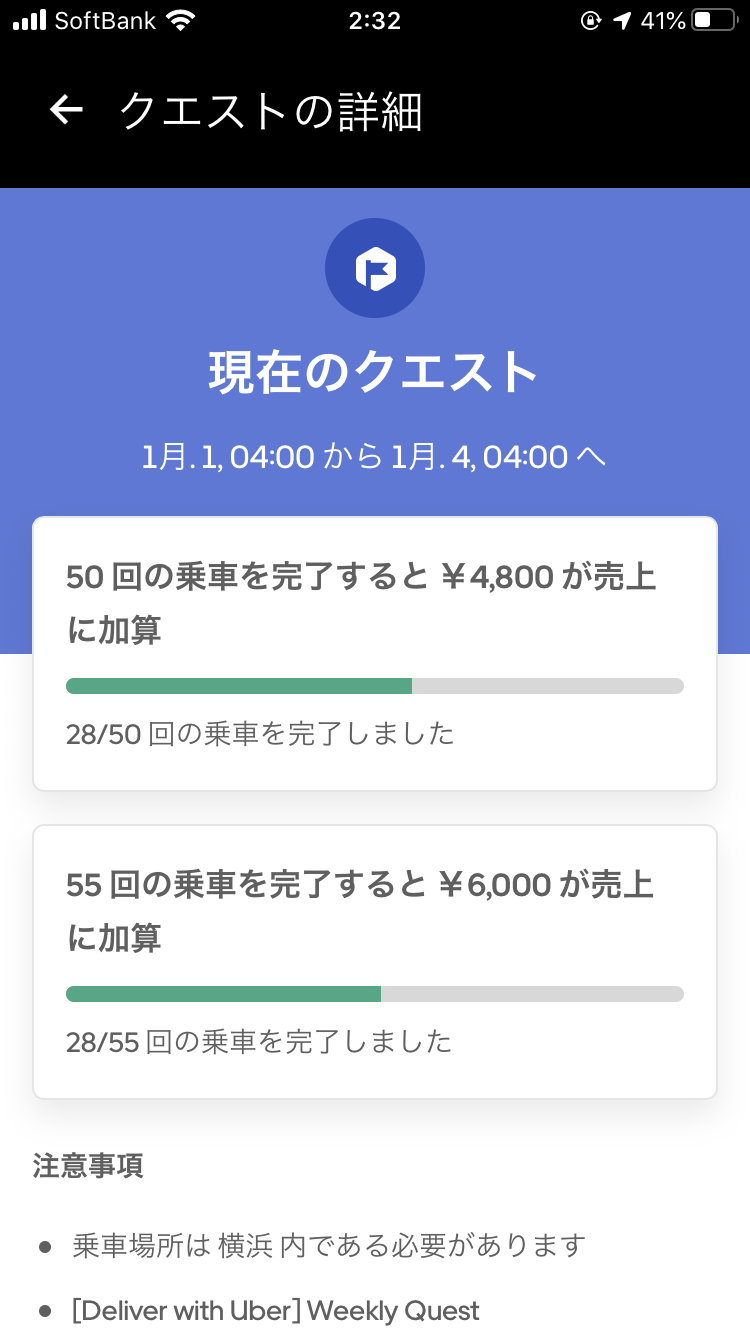Screen dimensions: 750x1334
Task: Tap the orientation lock status icon
Action: [591, 21]
